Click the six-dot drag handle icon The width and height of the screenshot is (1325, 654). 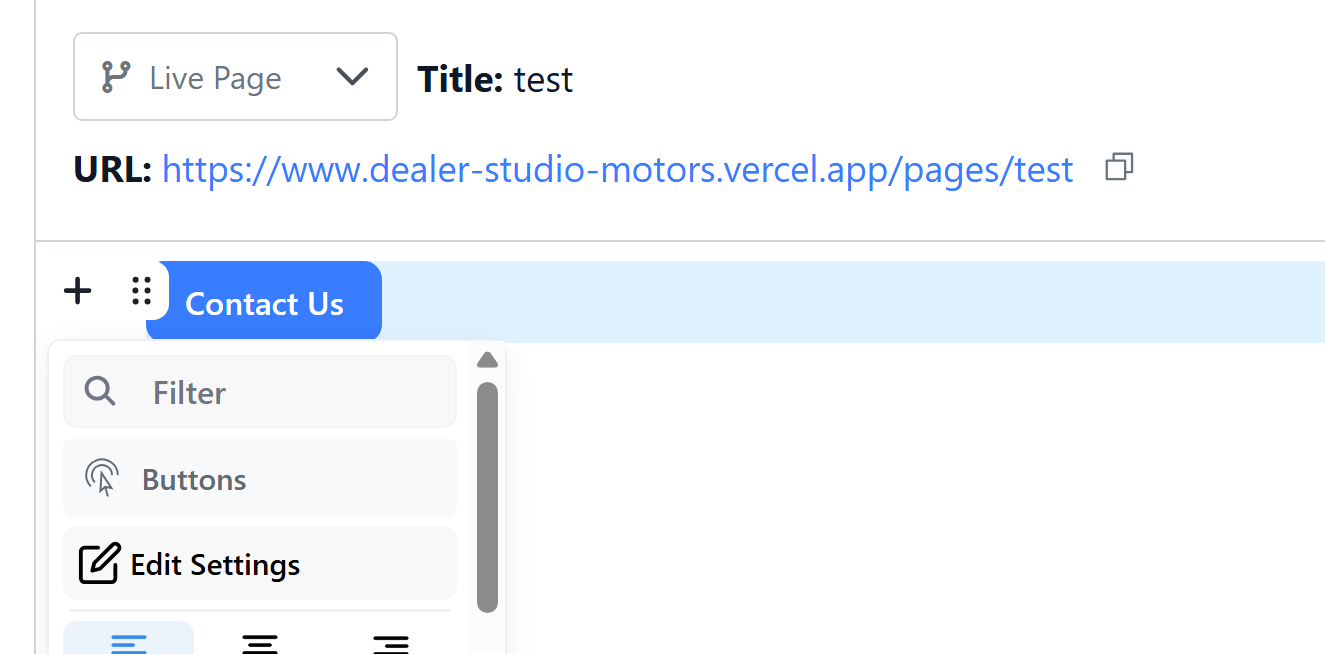pos(142,291)
